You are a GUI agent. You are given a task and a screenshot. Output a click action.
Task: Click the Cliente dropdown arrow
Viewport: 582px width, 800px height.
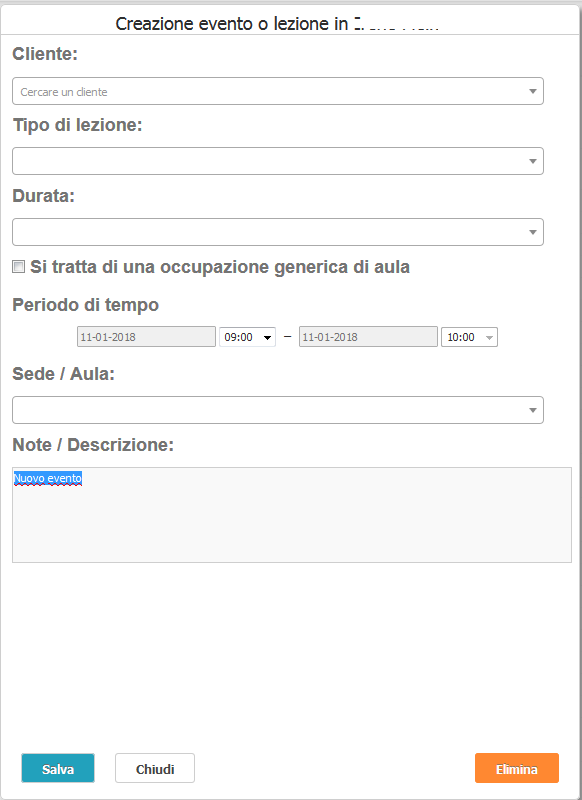pos(533,91)
